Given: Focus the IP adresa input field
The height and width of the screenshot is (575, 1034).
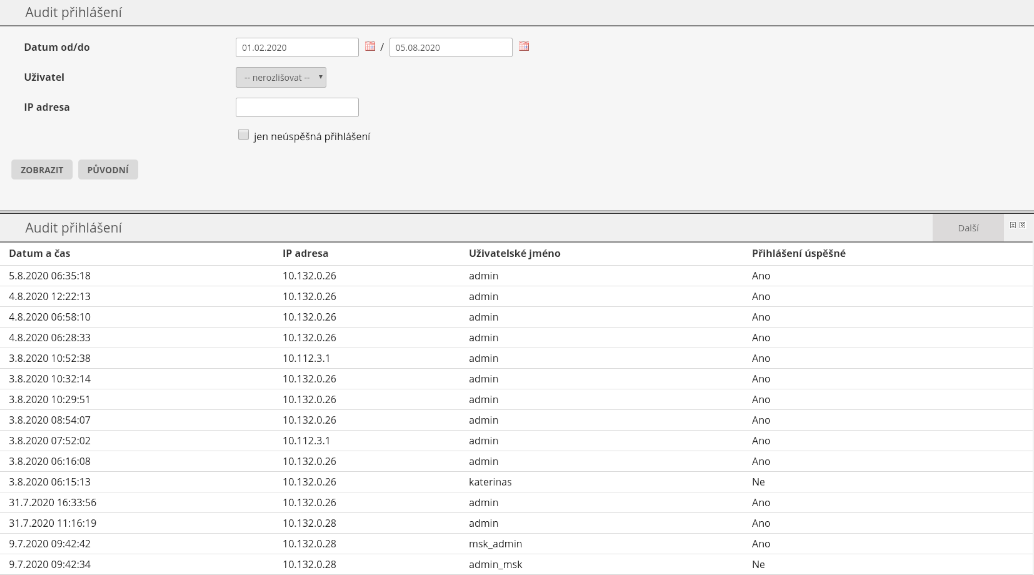Looking at the screenshot, I should coord(297,107).
